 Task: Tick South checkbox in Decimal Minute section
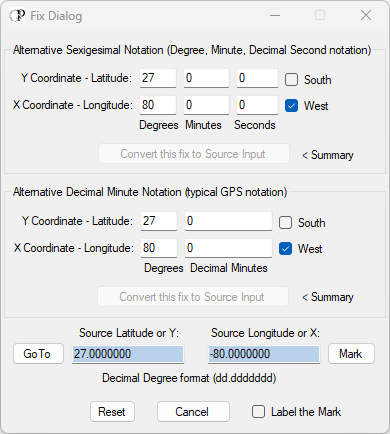285,223
